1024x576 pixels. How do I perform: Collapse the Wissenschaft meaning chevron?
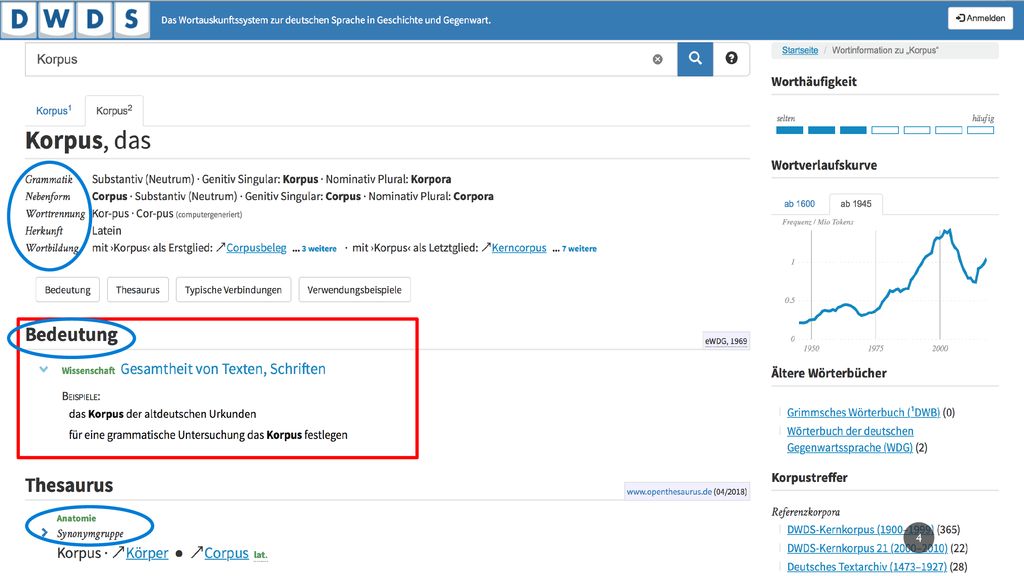coord(44,370)
